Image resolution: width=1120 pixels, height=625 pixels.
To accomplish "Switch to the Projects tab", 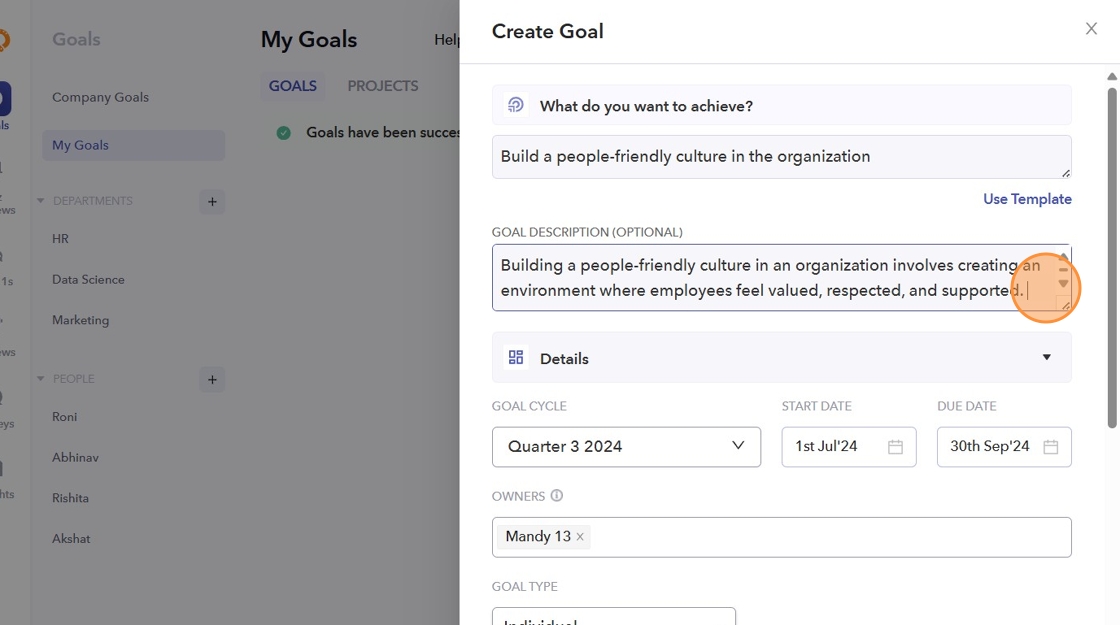I will [382, 86].
